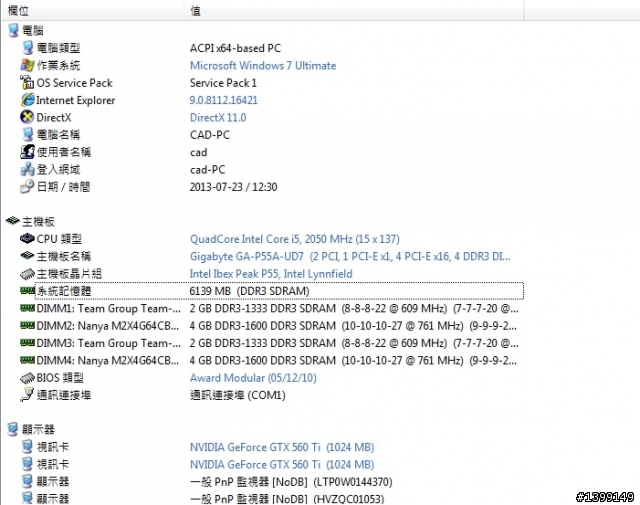Click the DIMM3 memory module icon

(27, 343)
